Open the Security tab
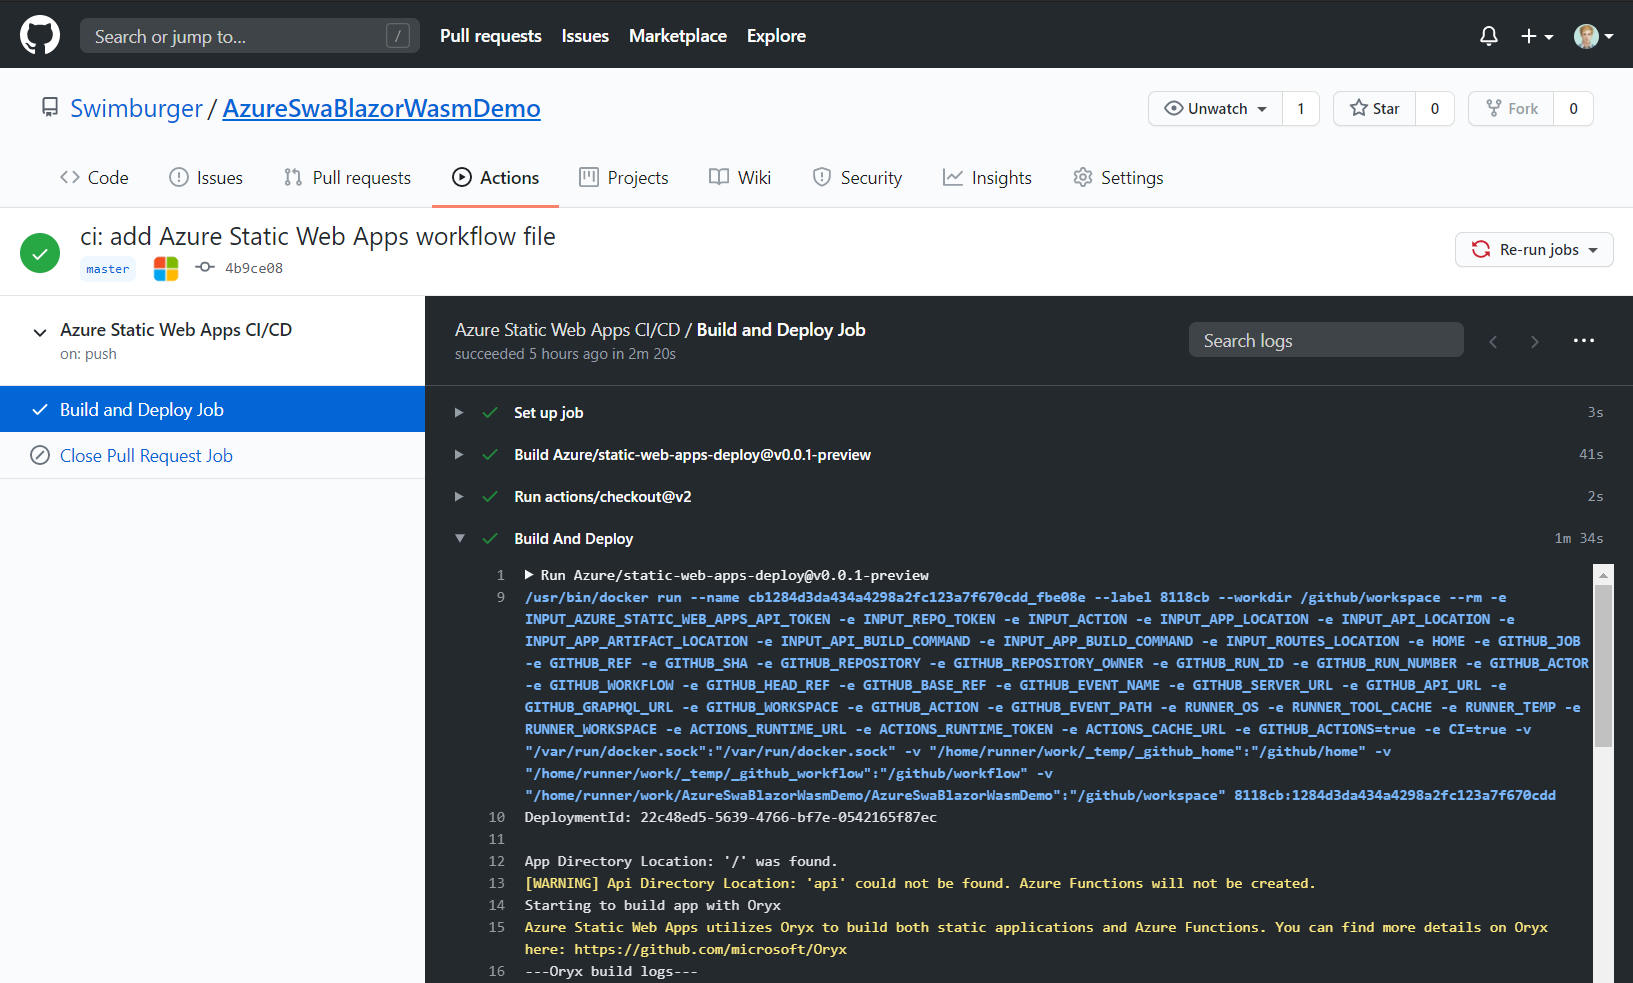1633x983 pixels. click(x=857, y=177)
